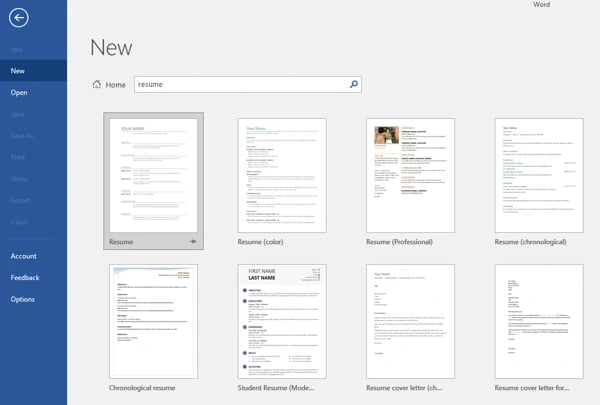Click the search magnifier icon
This screenshot has width=600, height=405.
(x=353, y=85)
